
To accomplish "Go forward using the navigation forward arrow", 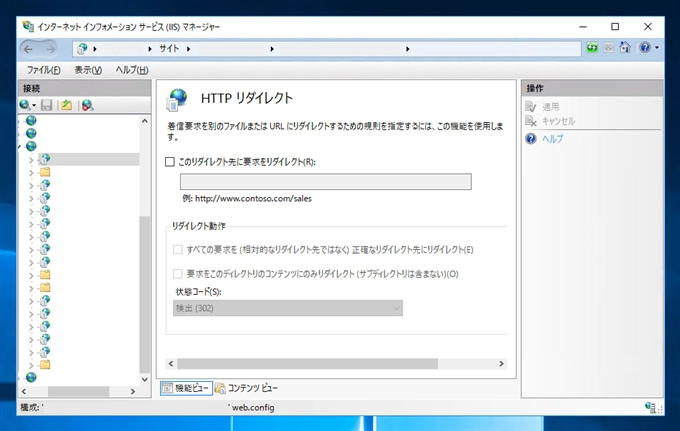I will pos(50,49).
